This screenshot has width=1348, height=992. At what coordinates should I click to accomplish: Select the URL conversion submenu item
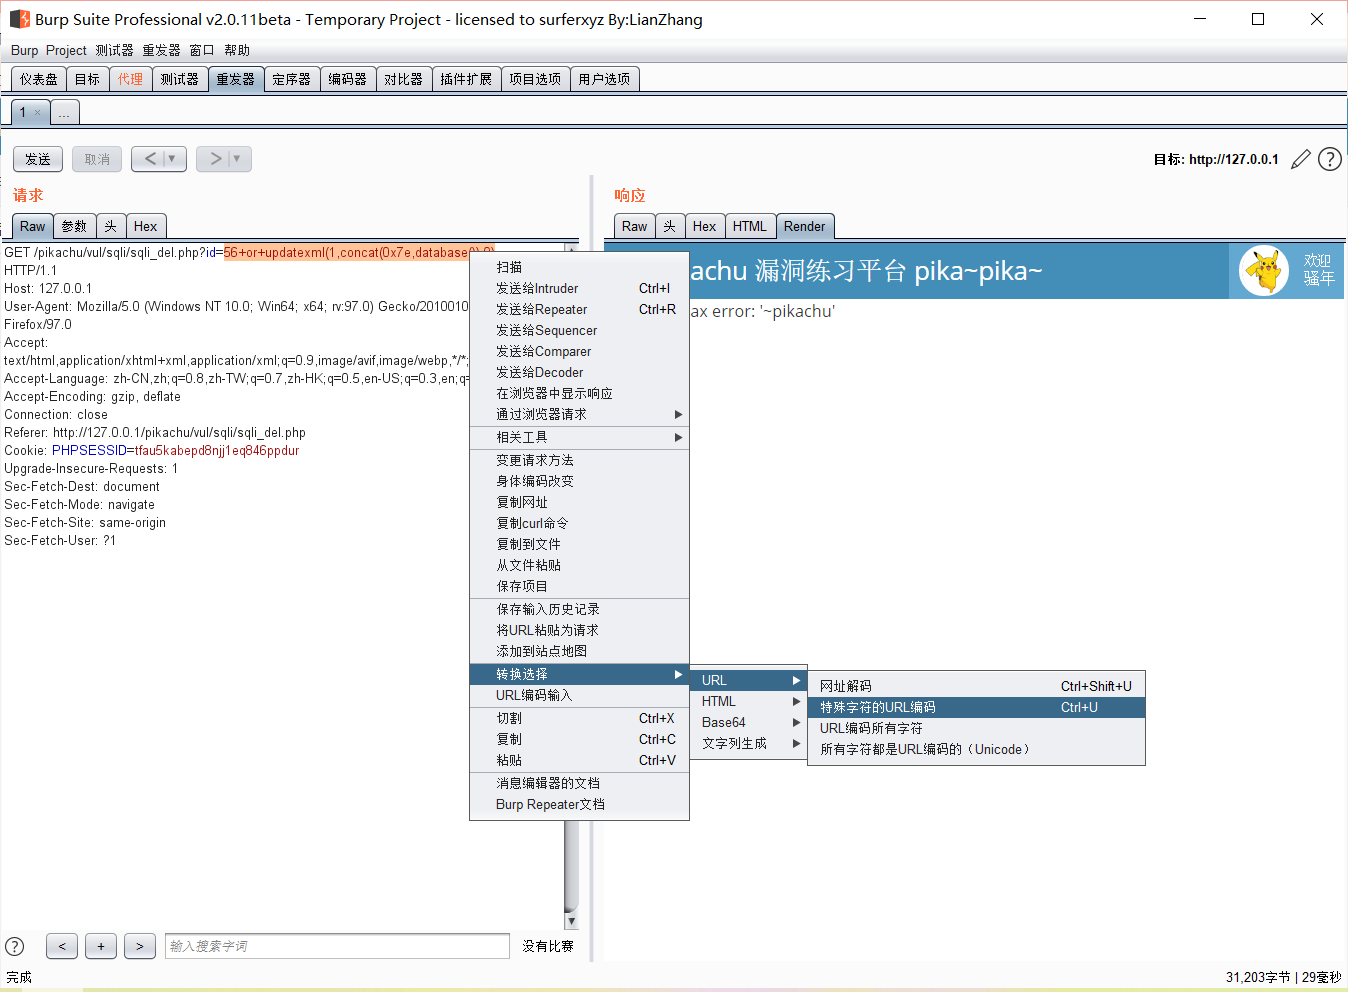748,680
